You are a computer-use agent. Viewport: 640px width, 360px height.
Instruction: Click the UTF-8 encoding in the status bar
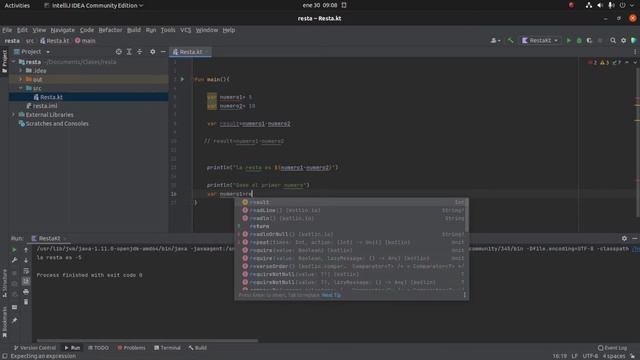(x=590, y=356)
